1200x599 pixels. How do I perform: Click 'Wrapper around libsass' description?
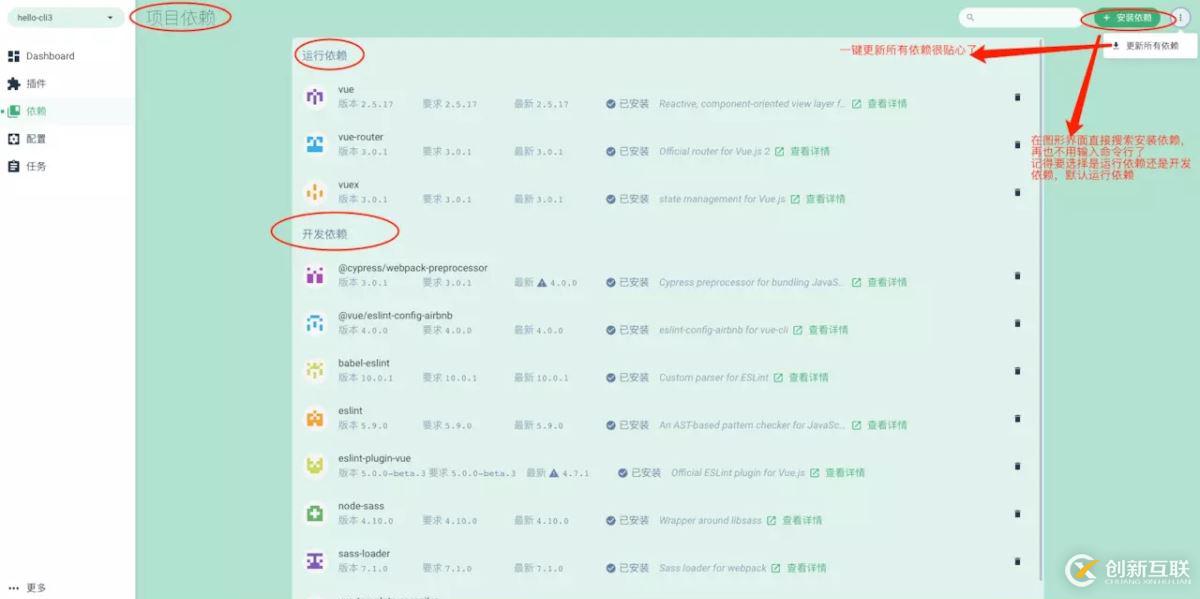pos(710,521)
